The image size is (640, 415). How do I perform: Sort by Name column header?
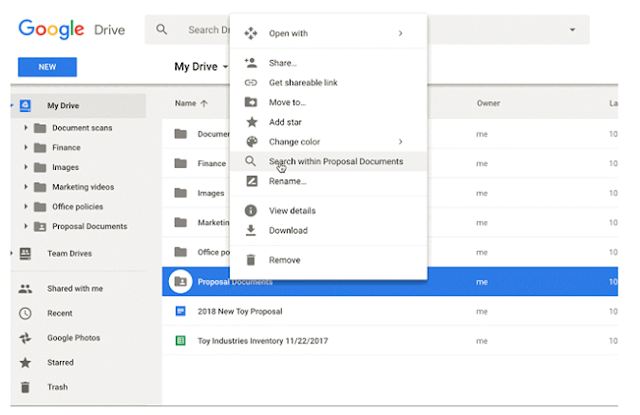pyautogui.click(x=185, y=103)
